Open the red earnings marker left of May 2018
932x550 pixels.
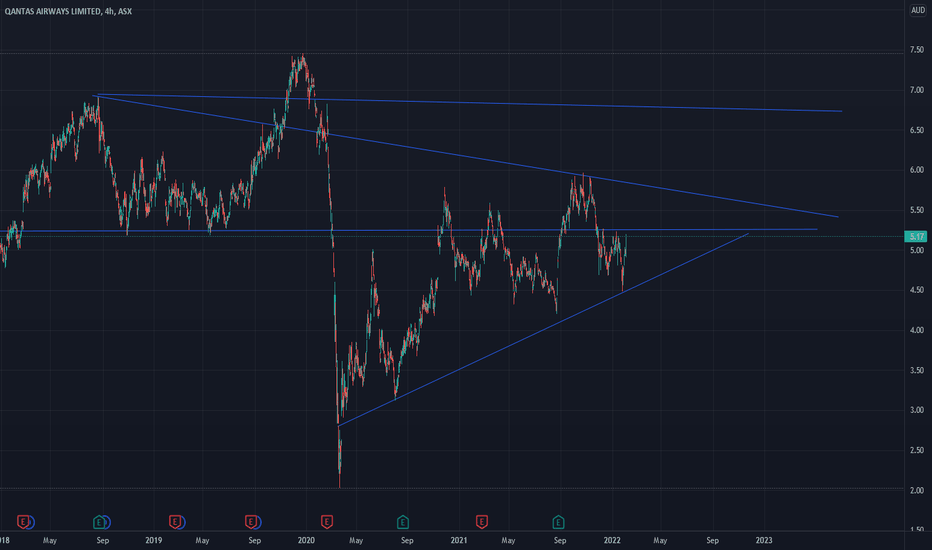[x=23, y=522]
